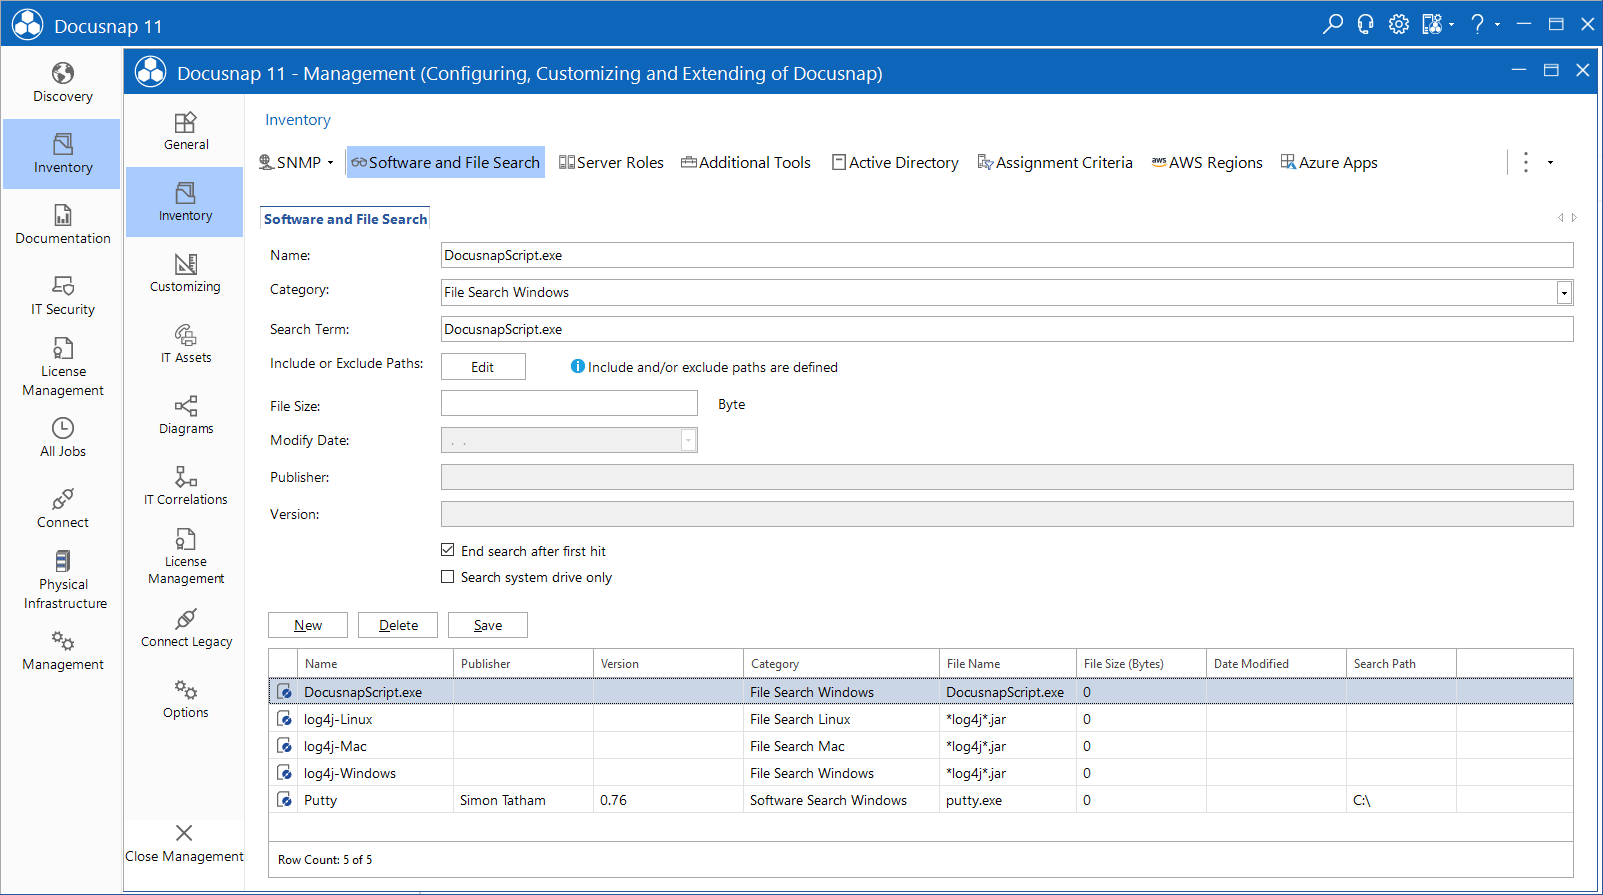The width and height of the screenshot is (1603, 895).
Task: Click Edit for include or exclude paths
Action: (x=483, y=367)
